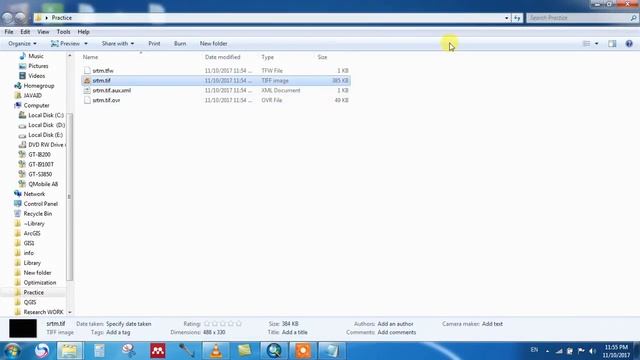Open the Windows Start button
Viewport: 640px width, 360px height.
(x=12, y=351)
